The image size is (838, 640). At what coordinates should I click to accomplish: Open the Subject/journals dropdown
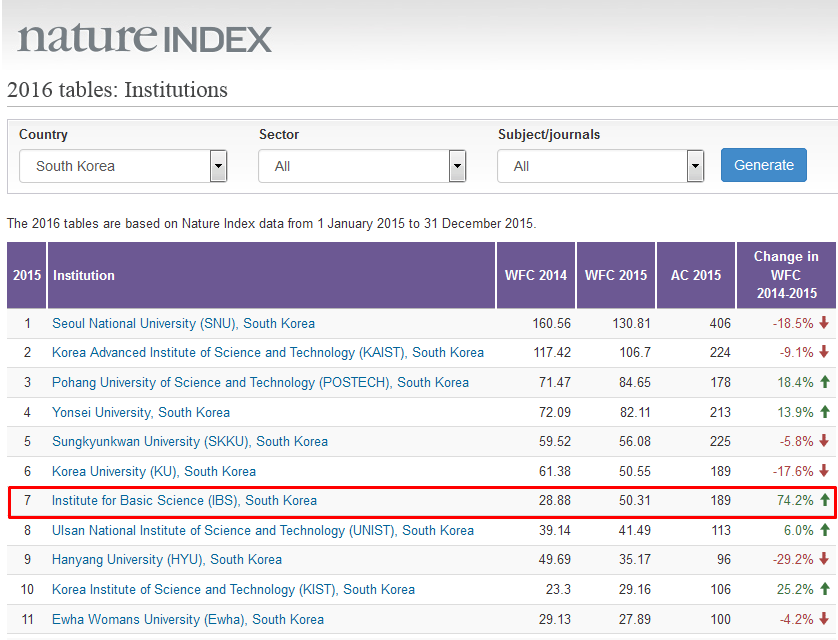[600, 166]
